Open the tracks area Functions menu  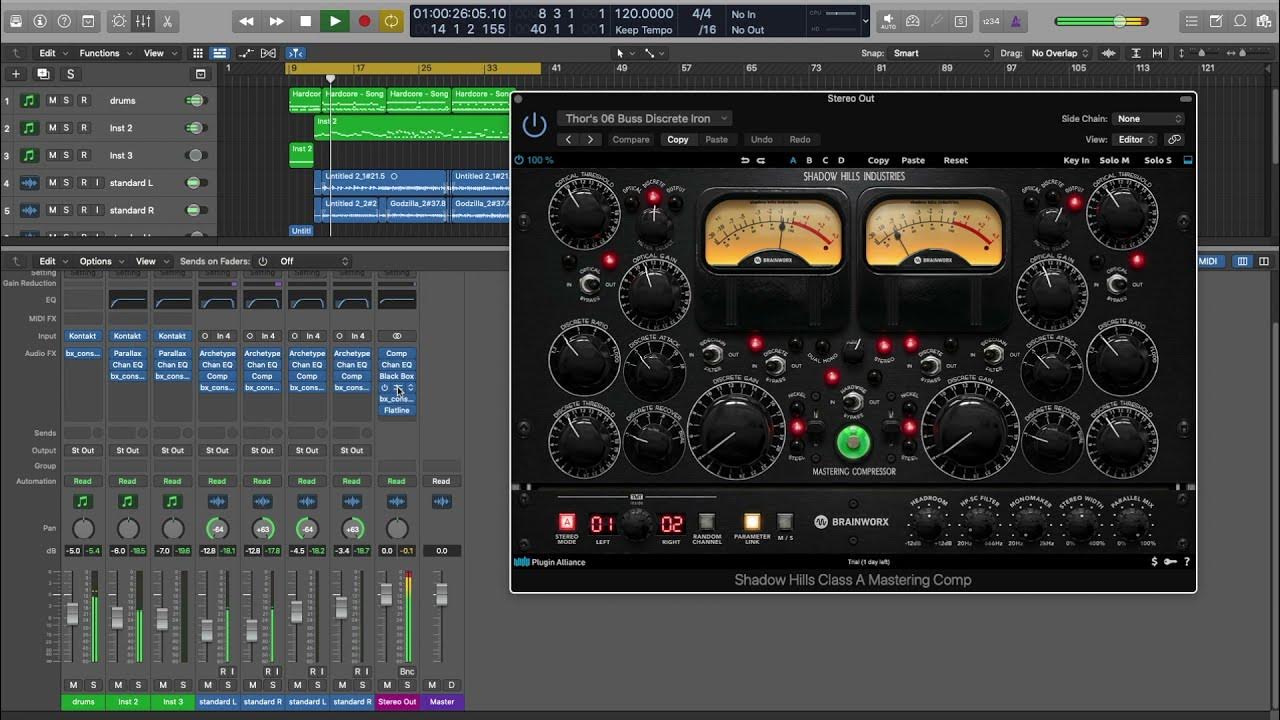[104, 53]
